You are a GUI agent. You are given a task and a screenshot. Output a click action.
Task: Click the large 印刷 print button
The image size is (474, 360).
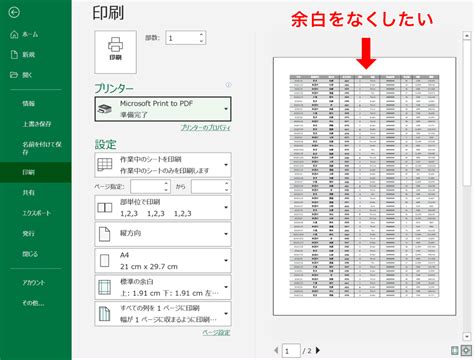115,52
